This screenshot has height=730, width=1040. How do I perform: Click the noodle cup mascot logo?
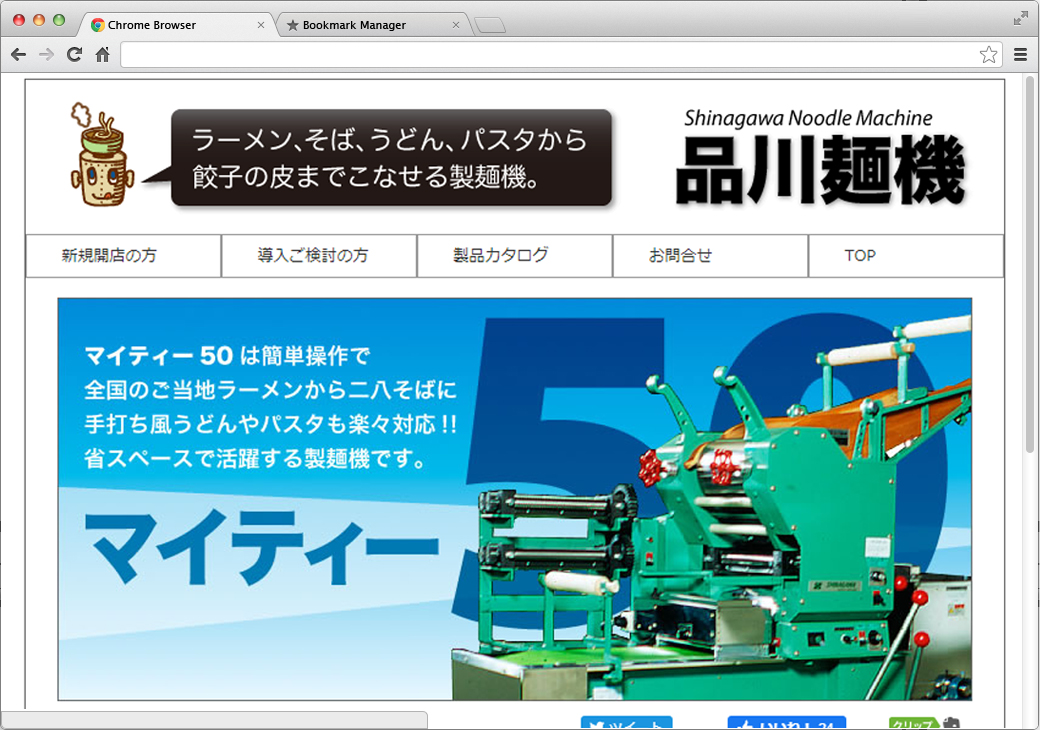tap(102, 154)
